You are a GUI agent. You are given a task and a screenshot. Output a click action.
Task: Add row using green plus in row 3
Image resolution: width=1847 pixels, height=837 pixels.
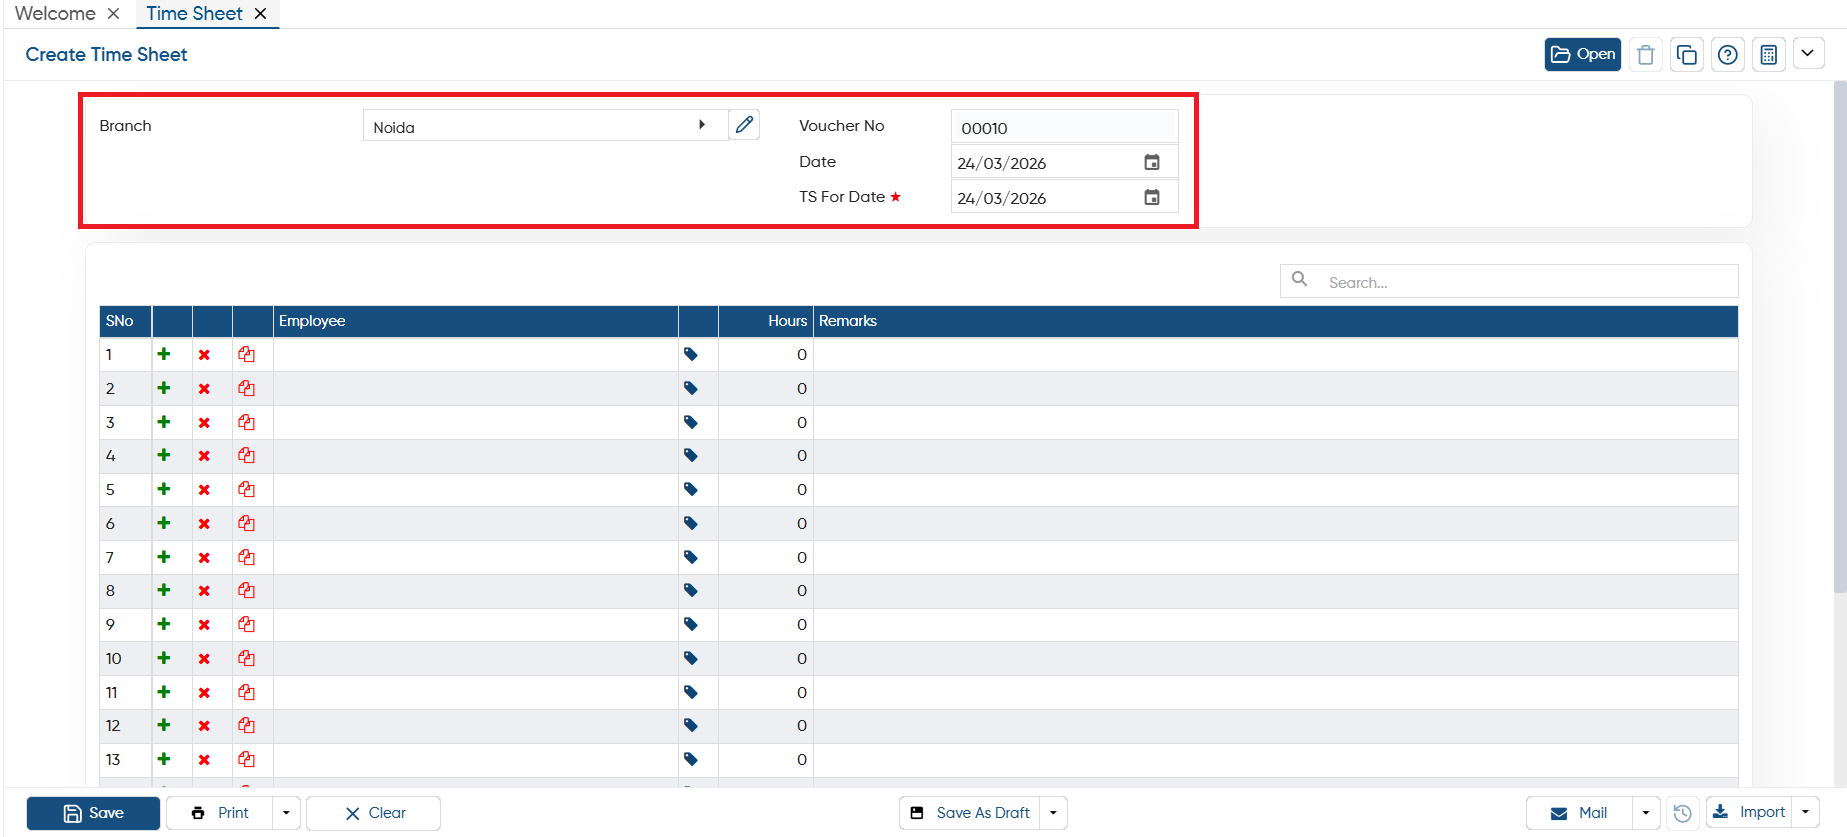(x=164, y=422)
